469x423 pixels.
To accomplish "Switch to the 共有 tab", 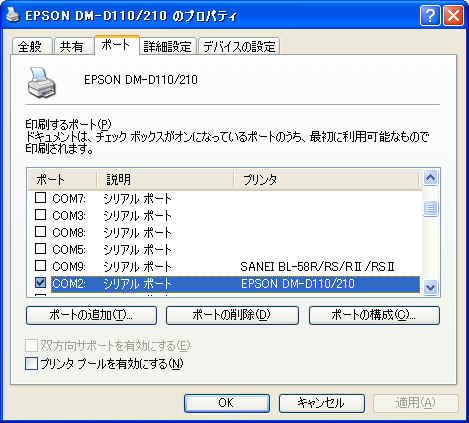I will coord(73,46).
